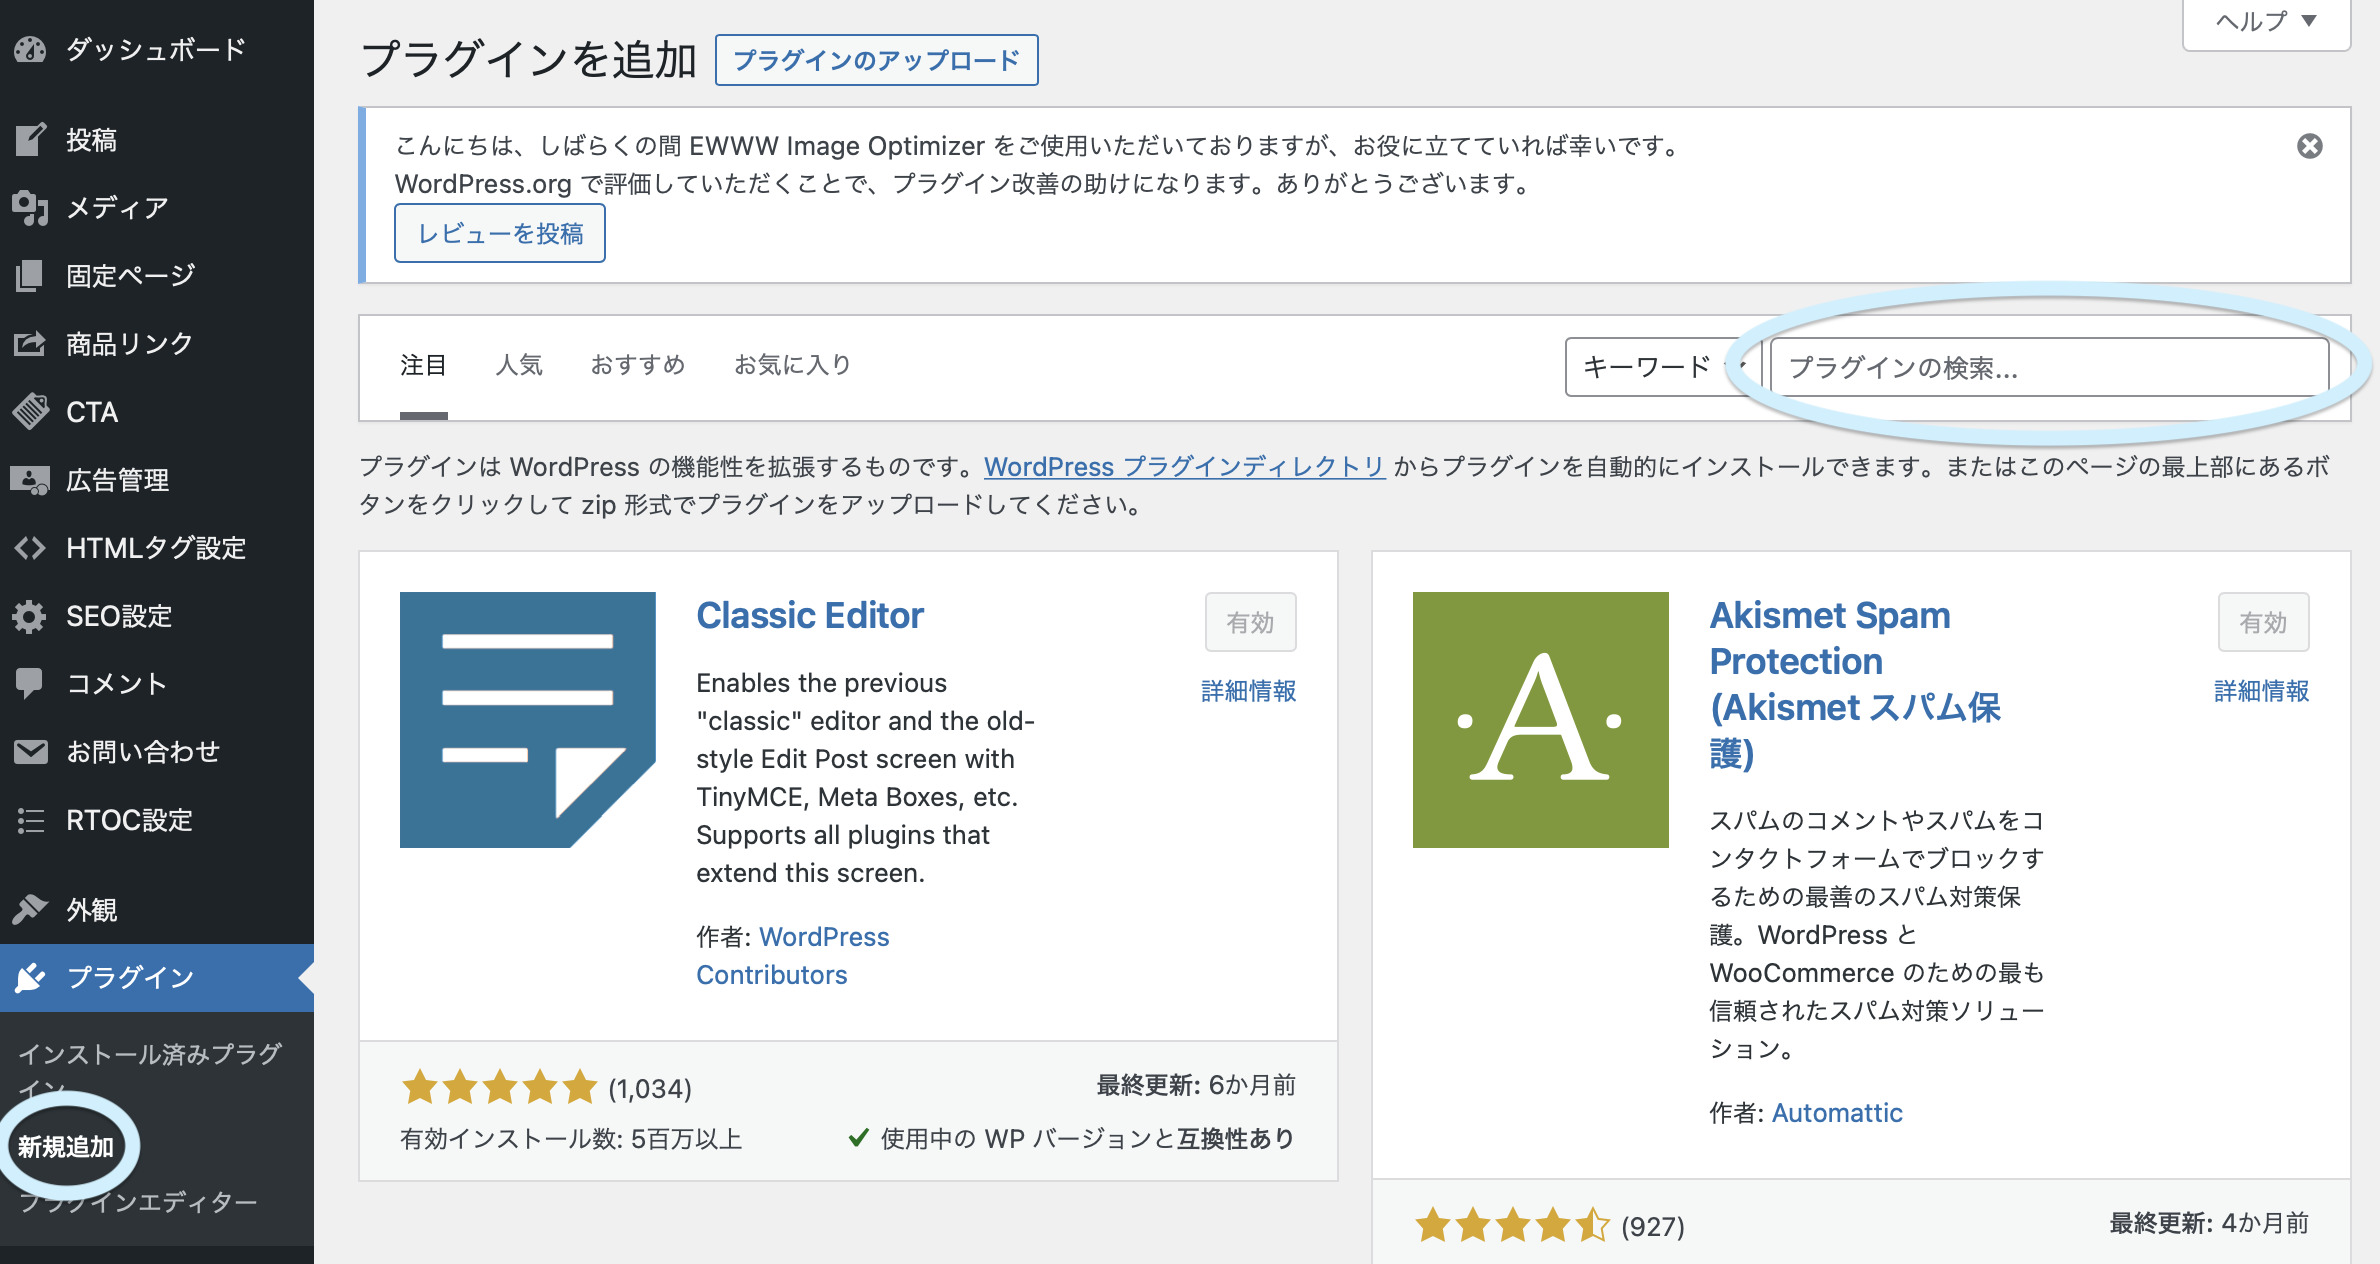
Task: Click the 広告管理 icon in sidebar
Action: (30, 480)
